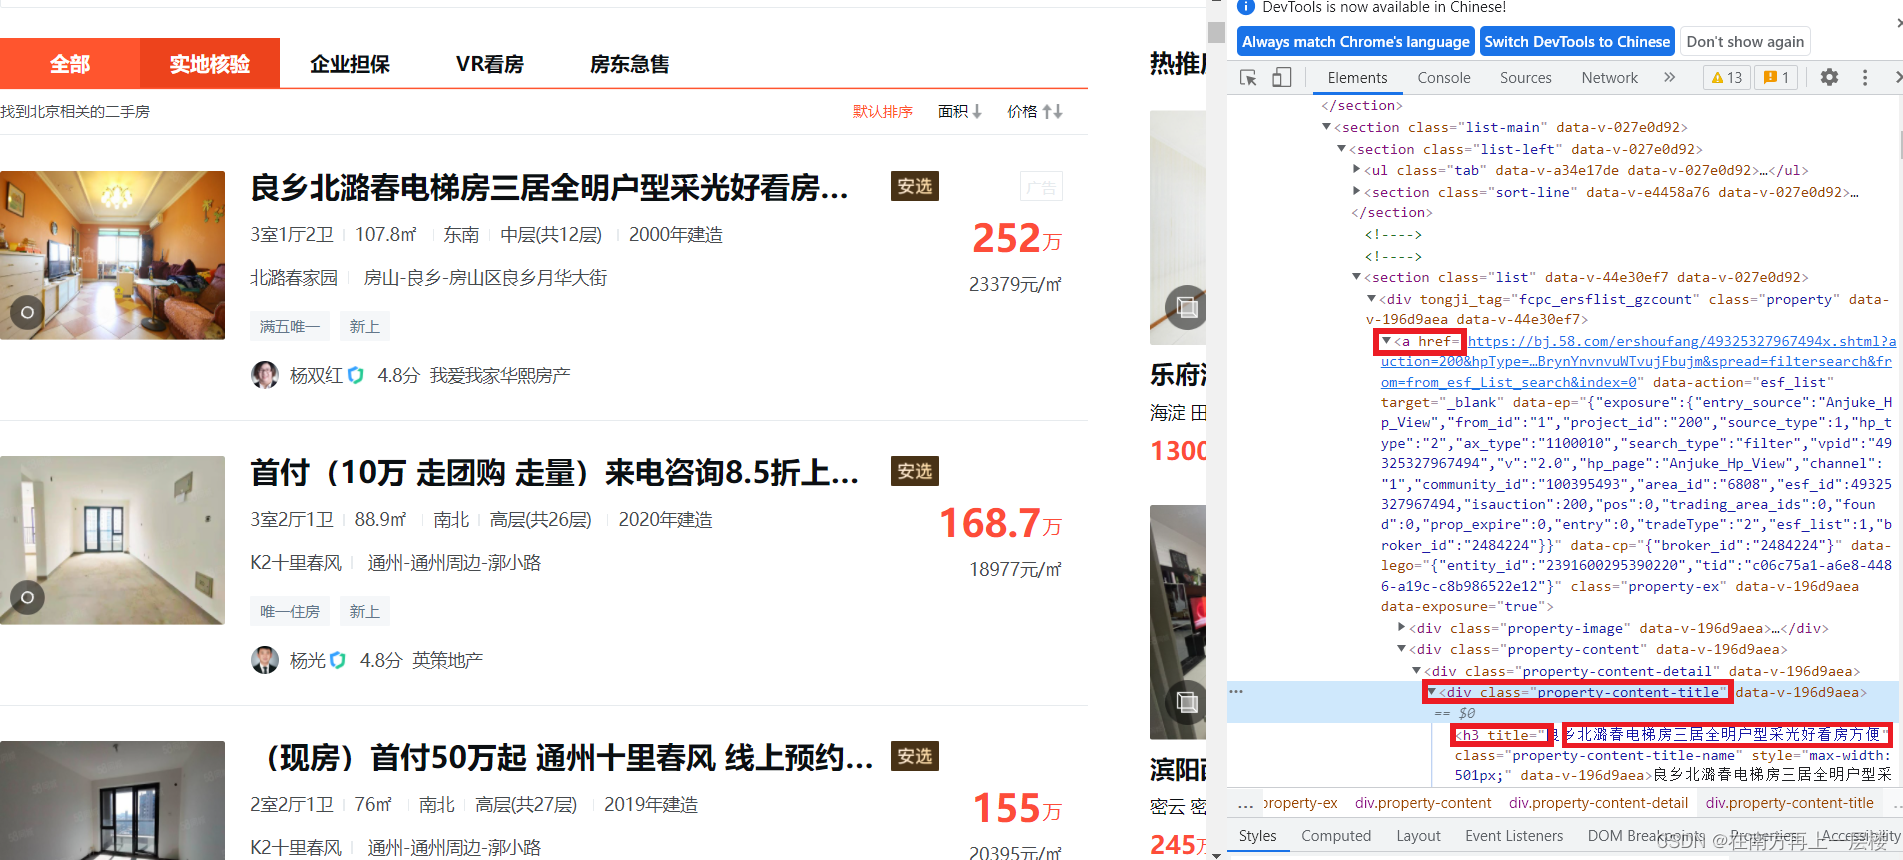Click the three-dot gutter beside the selected DOM row
The height and width of the screenshot is (860, 1903).
coord(1236,692)
